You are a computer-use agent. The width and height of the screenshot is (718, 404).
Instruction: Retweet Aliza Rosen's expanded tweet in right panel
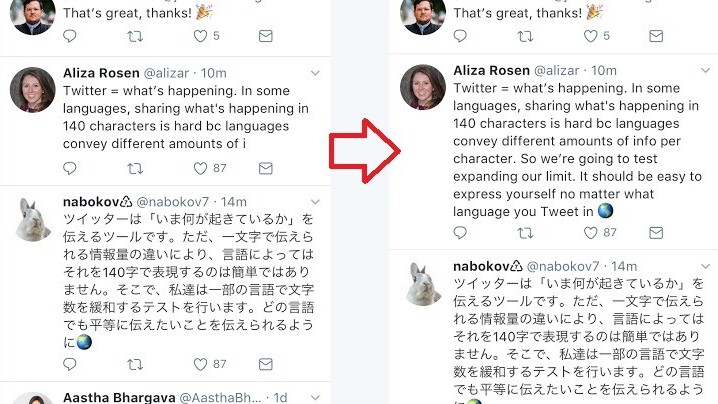coord(526,232)
